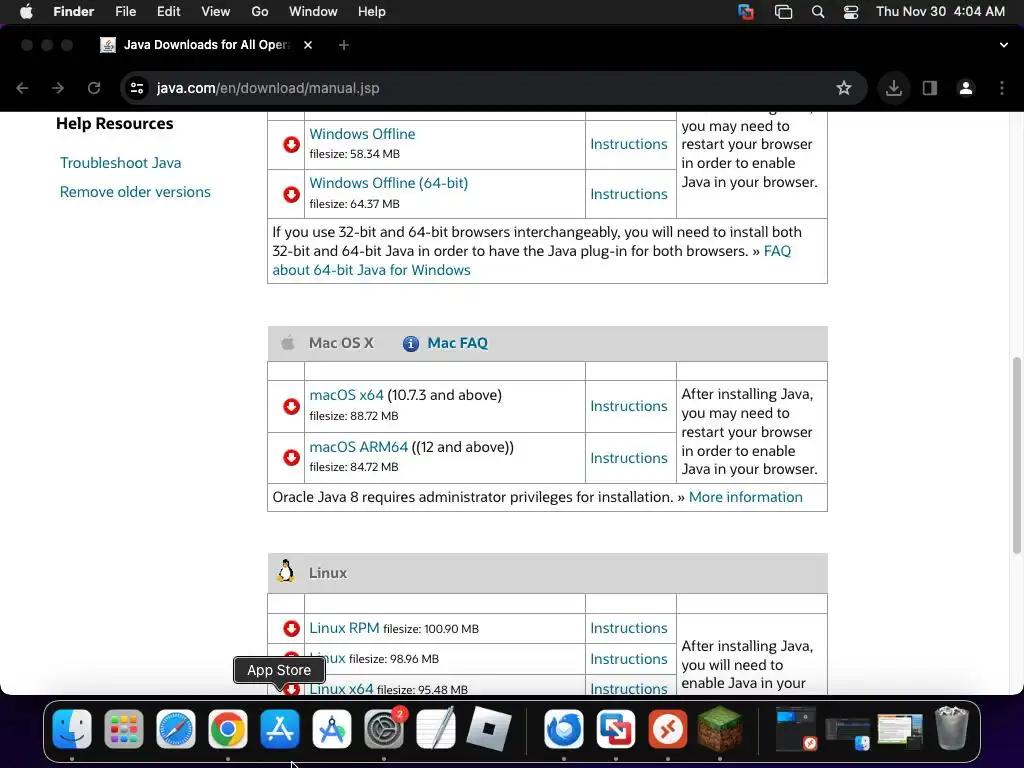The image size is (1024, 768).
Task: Open TextEdit from the Dock
Action: pyautogui.click(x=436, y=729)
